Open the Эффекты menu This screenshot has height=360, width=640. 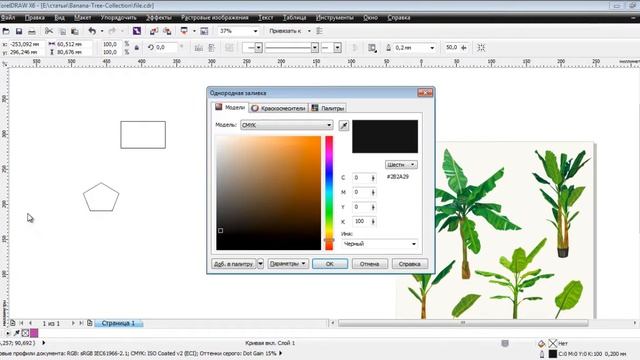coord(159,18)
